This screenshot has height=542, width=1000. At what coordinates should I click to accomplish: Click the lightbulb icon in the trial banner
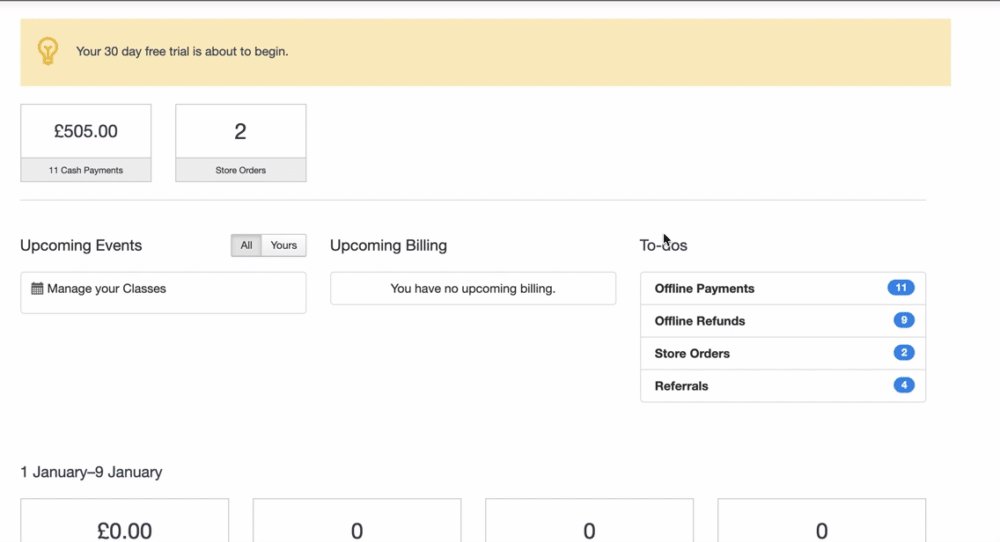(48, 51)
